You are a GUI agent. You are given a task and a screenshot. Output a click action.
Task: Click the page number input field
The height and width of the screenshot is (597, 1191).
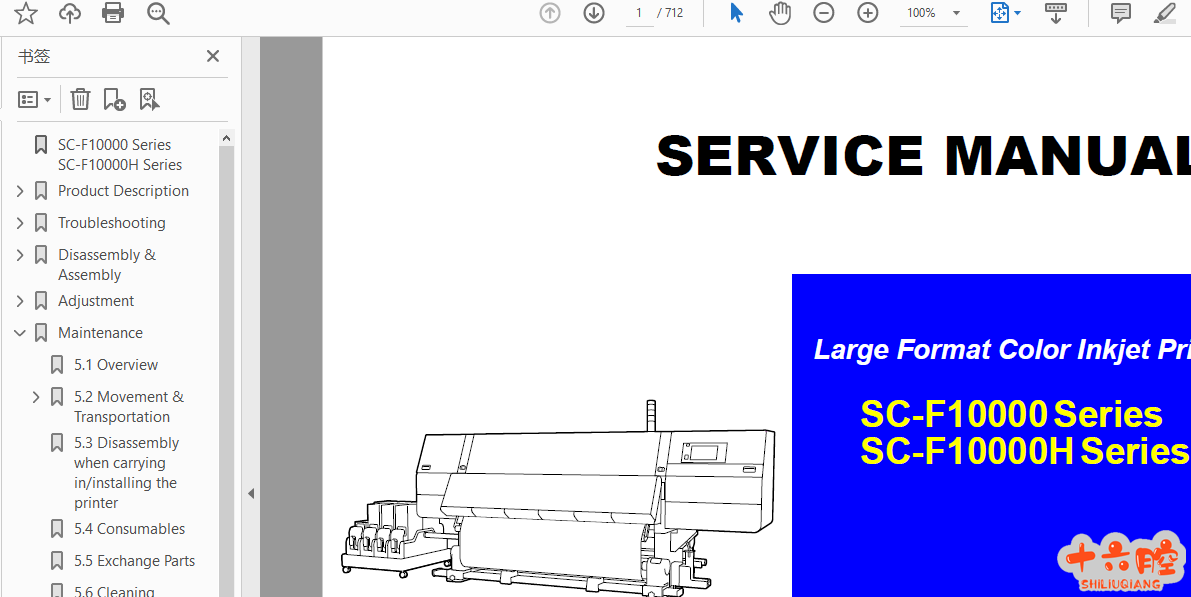click(638, 13)
